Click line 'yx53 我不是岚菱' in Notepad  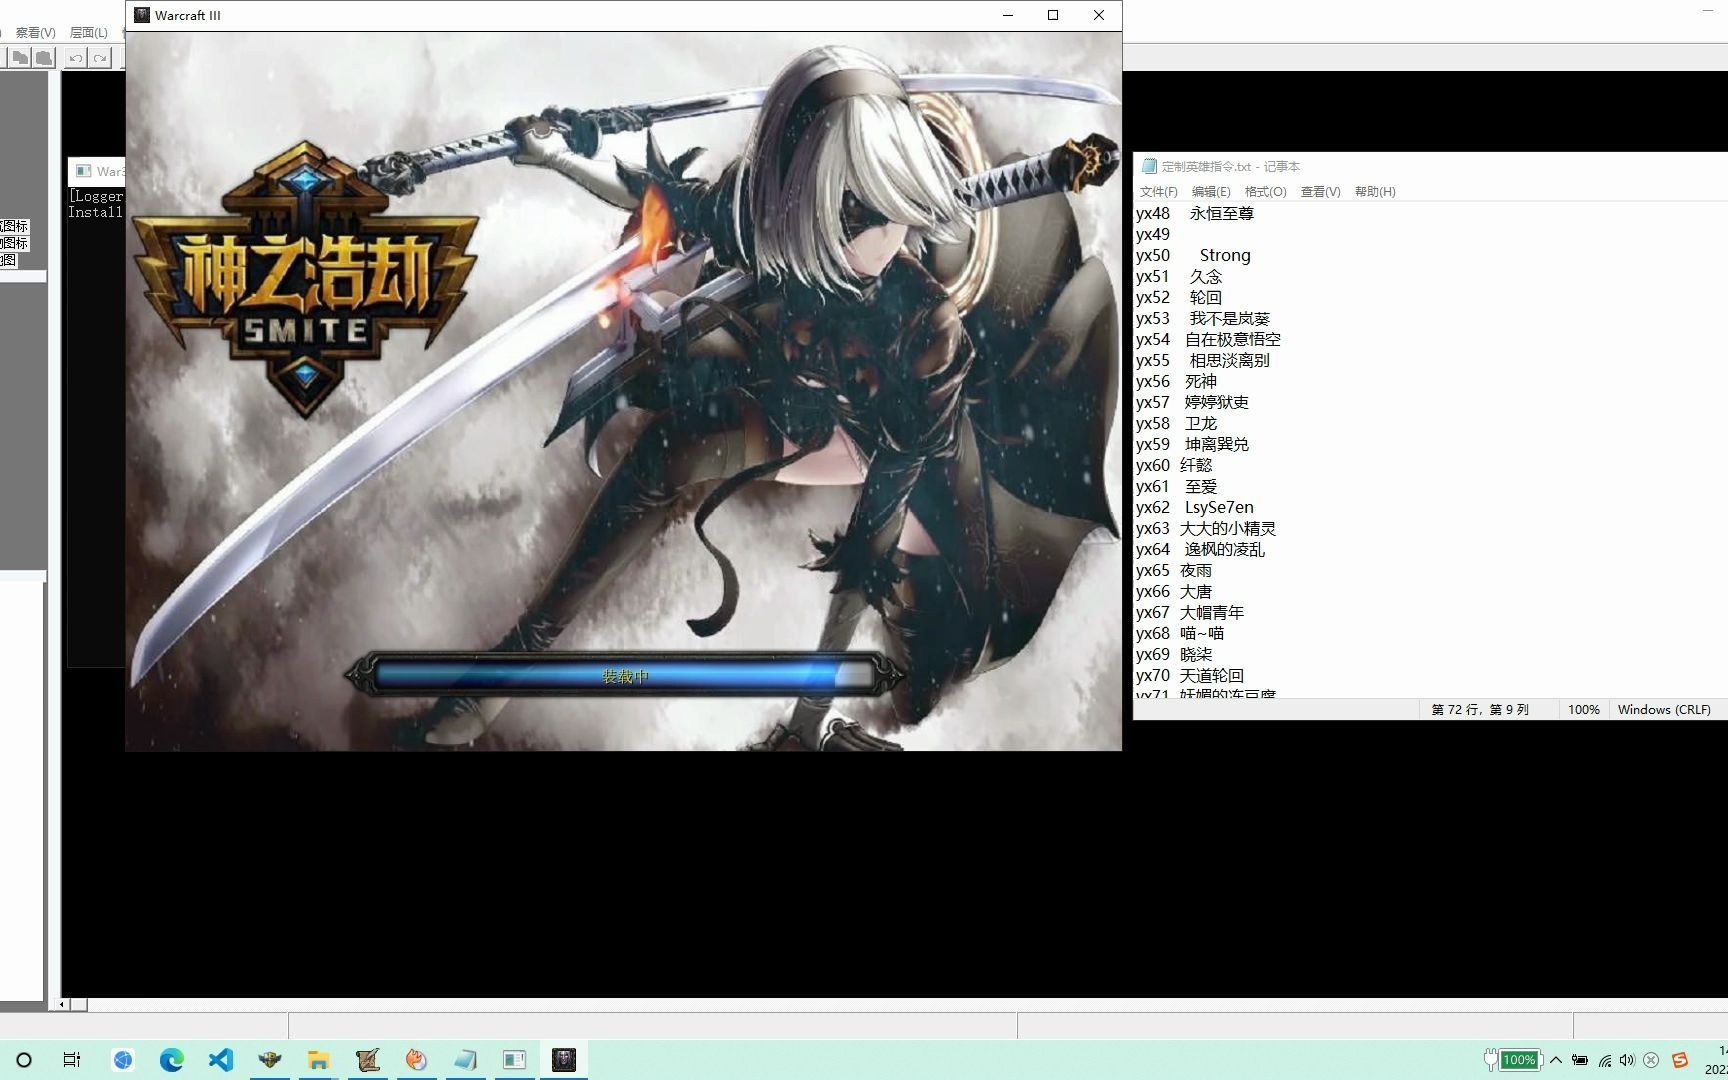(x=1203, y=318)
